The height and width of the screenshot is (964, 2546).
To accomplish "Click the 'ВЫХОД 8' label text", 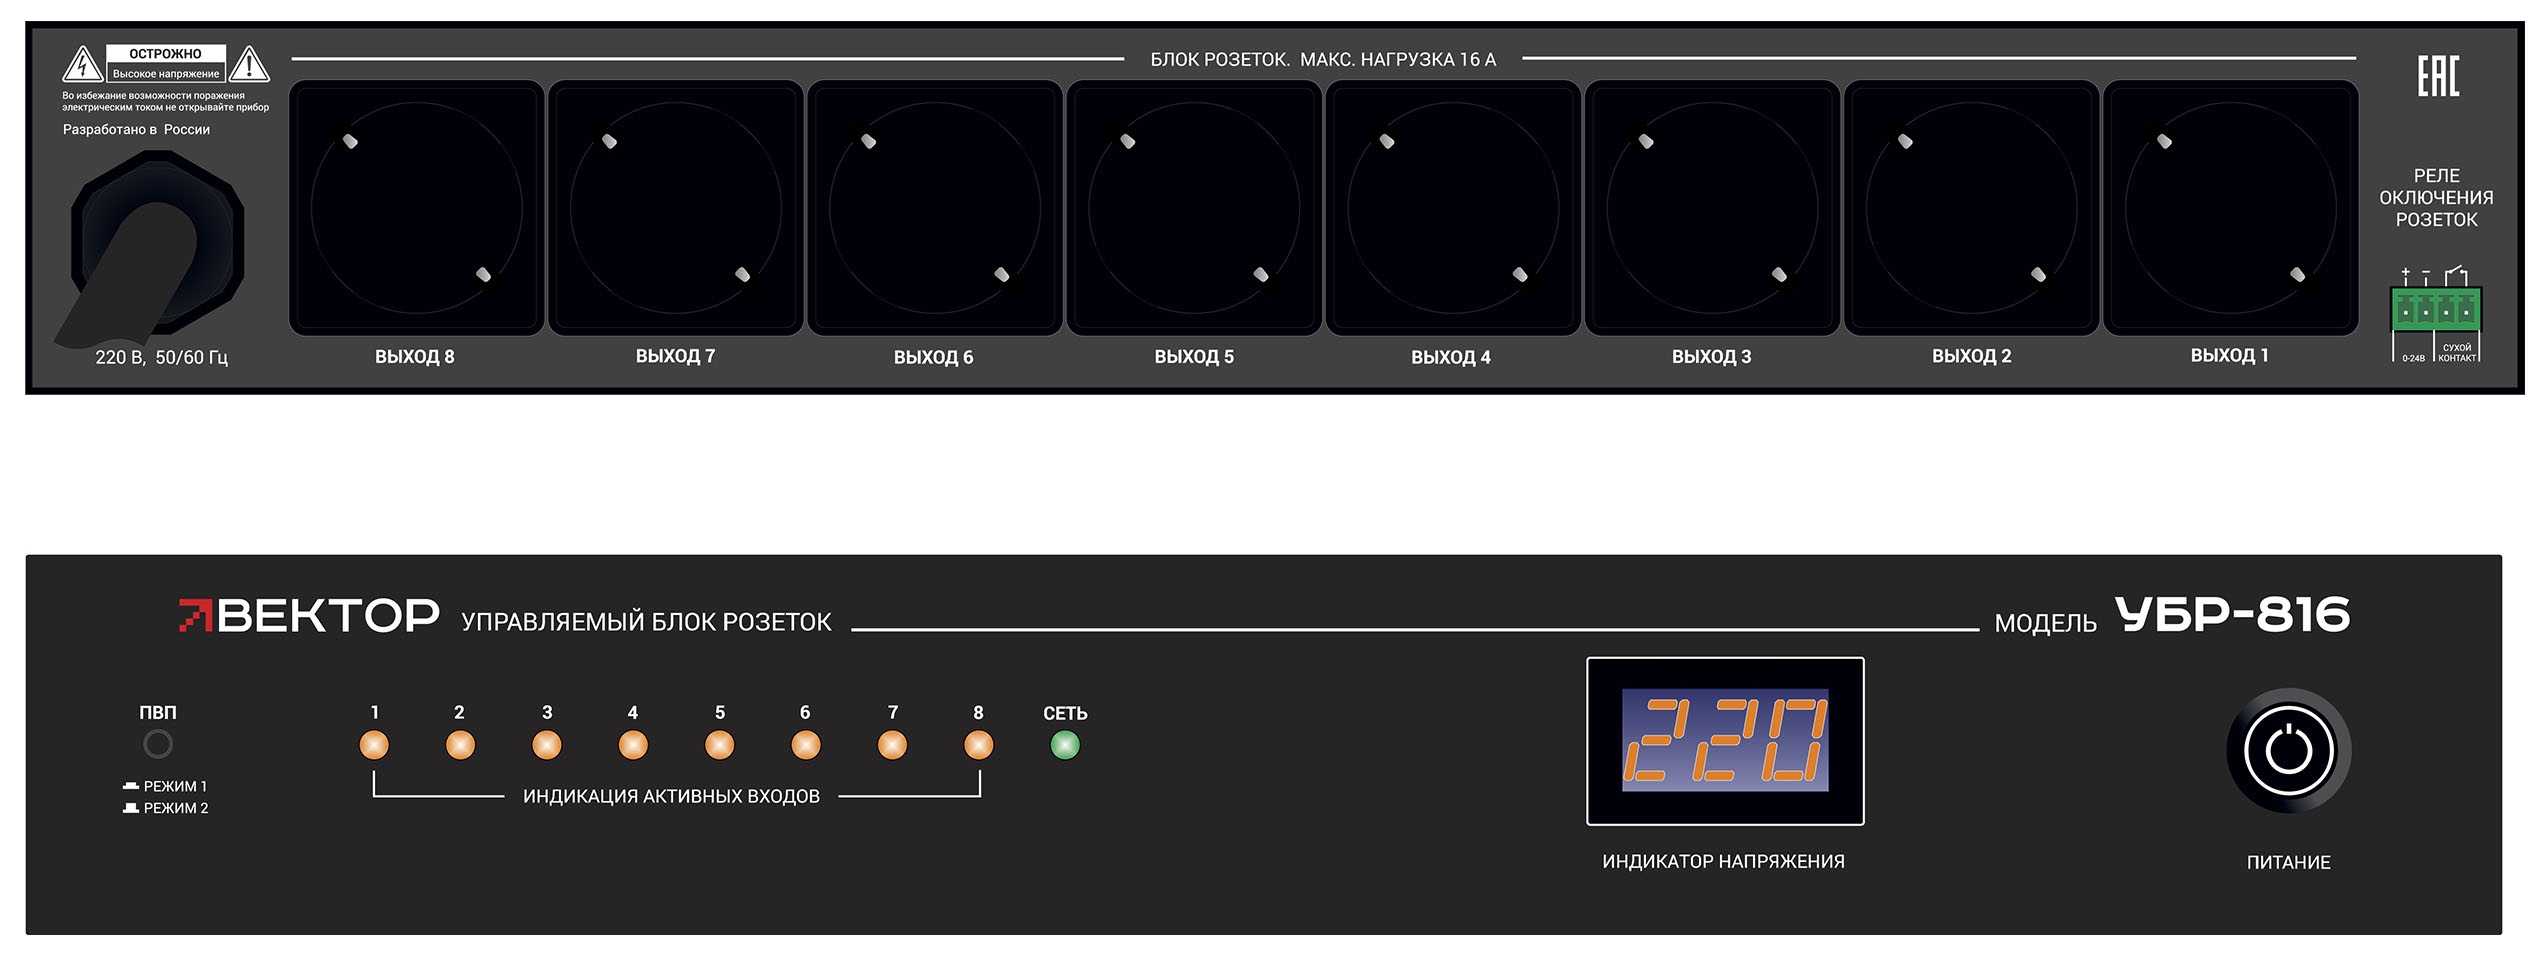I will click(415, 357).
